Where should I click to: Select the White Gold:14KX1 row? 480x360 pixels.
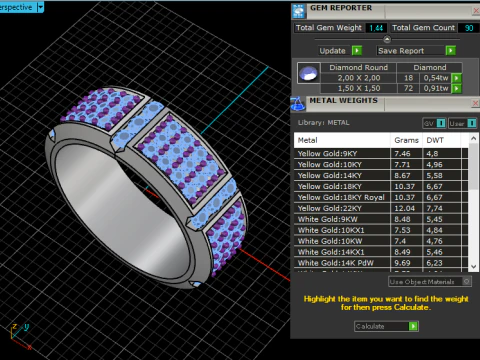point(381,252)
